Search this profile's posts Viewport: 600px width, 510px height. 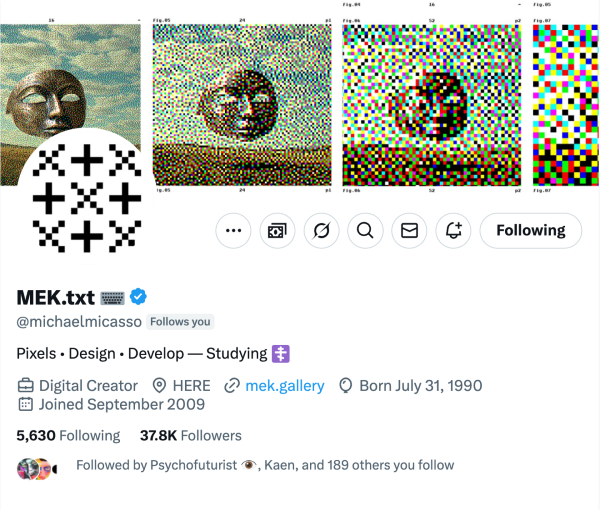pos(365,231)
